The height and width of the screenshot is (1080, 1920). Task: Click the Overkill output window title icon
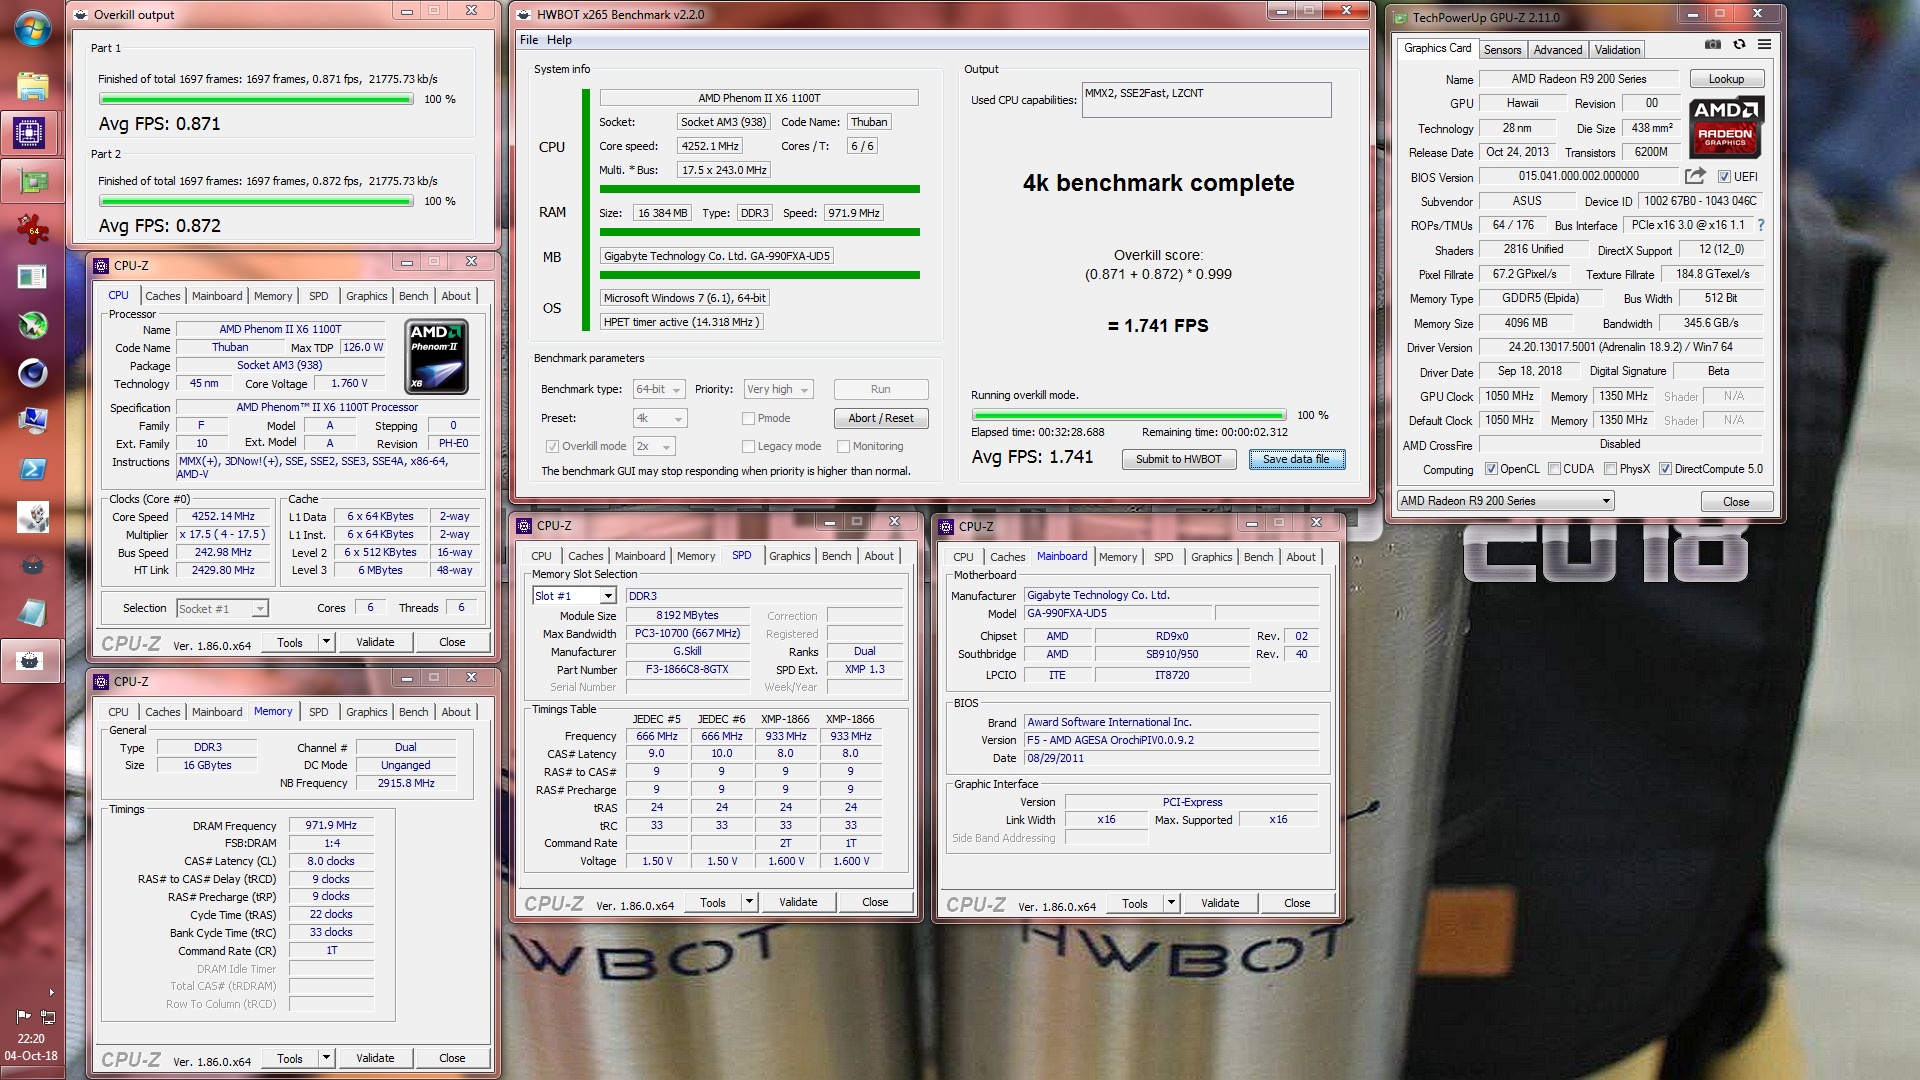tap(80, 14)
